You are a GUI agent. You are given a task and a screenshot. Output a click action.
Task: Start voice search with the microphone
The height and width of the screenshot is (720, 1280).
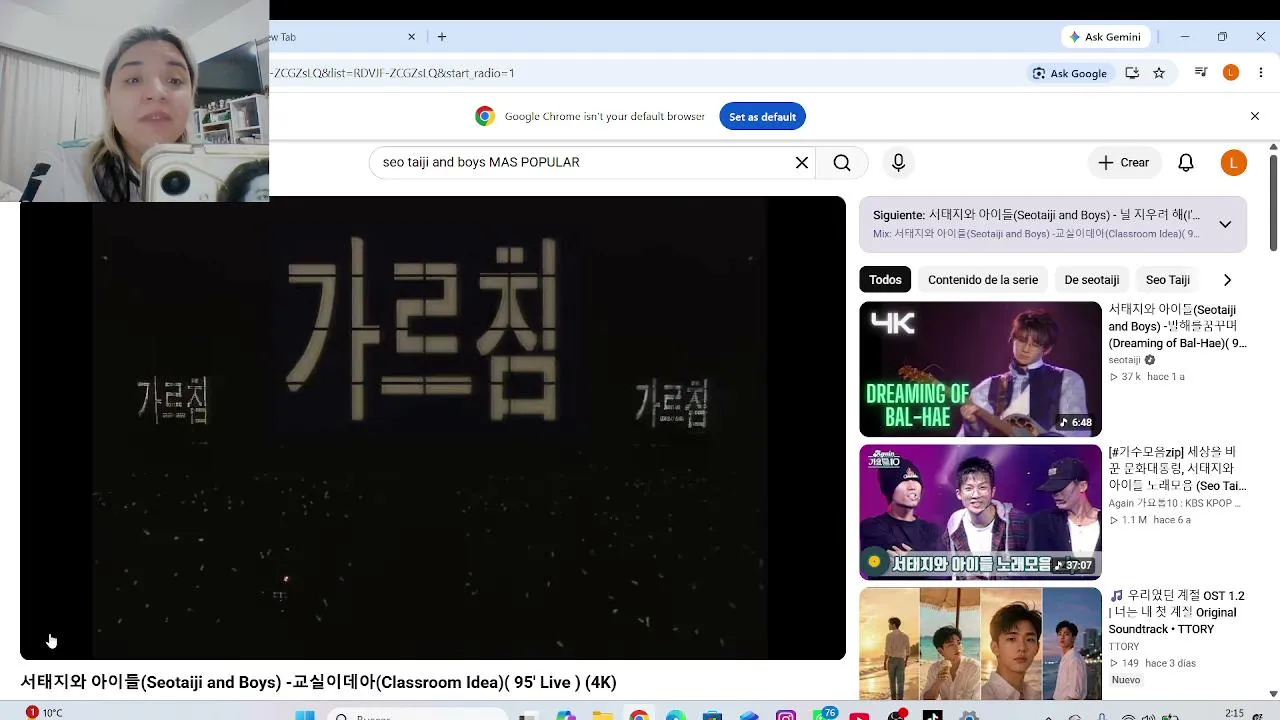pos(898,162)
